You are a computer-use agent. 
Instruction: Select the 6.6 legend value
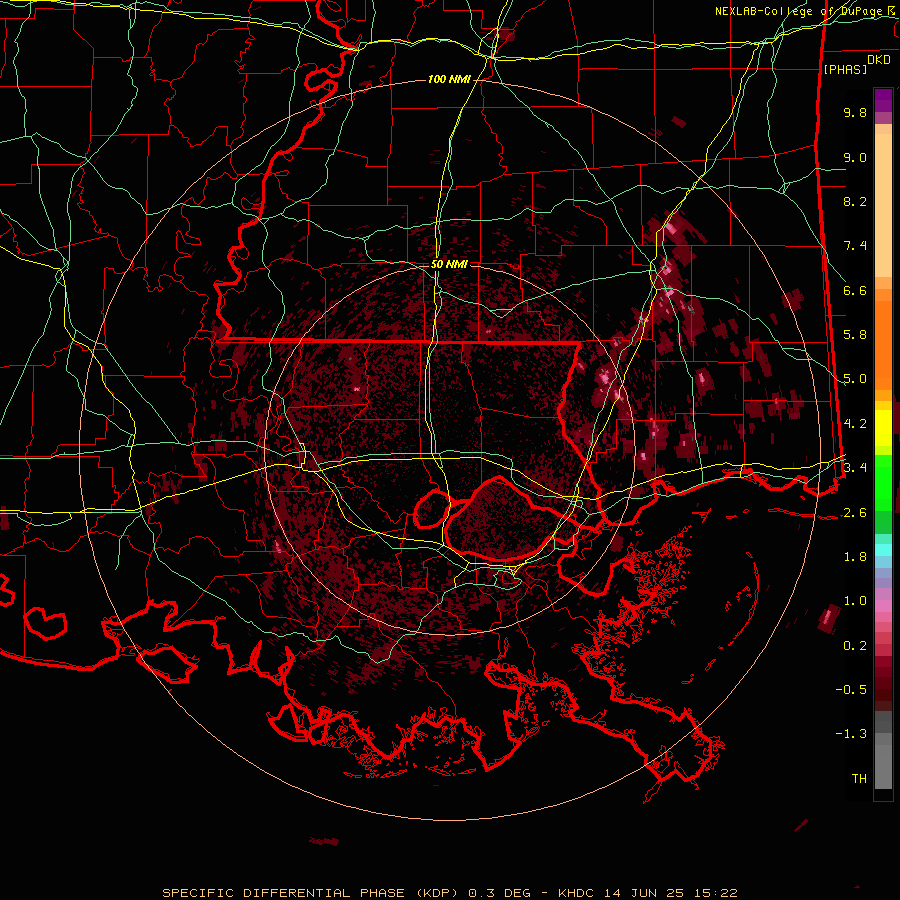point(855,290)
